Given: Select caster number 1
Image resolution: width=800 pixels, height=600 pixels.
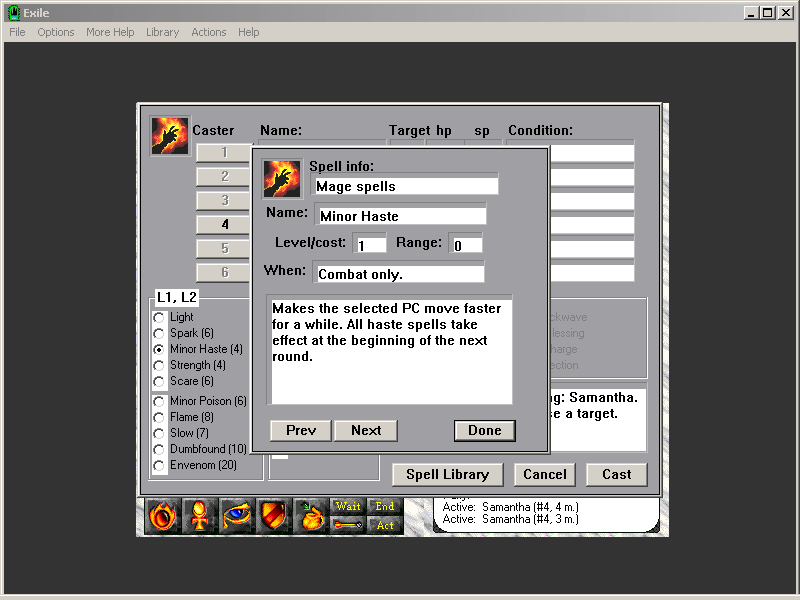Looking at the screenshot, I should click(224, 153).
